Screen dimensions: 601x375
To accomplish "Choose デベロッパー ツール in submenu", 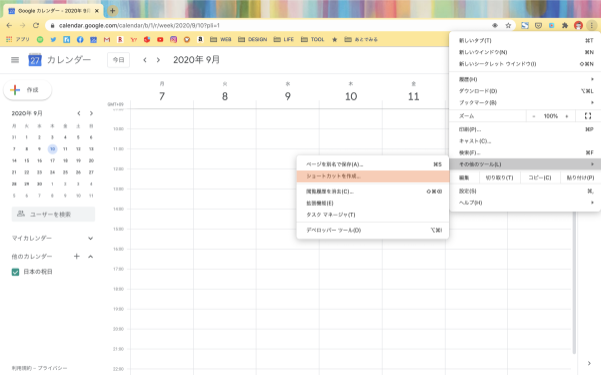I will 373,230.
